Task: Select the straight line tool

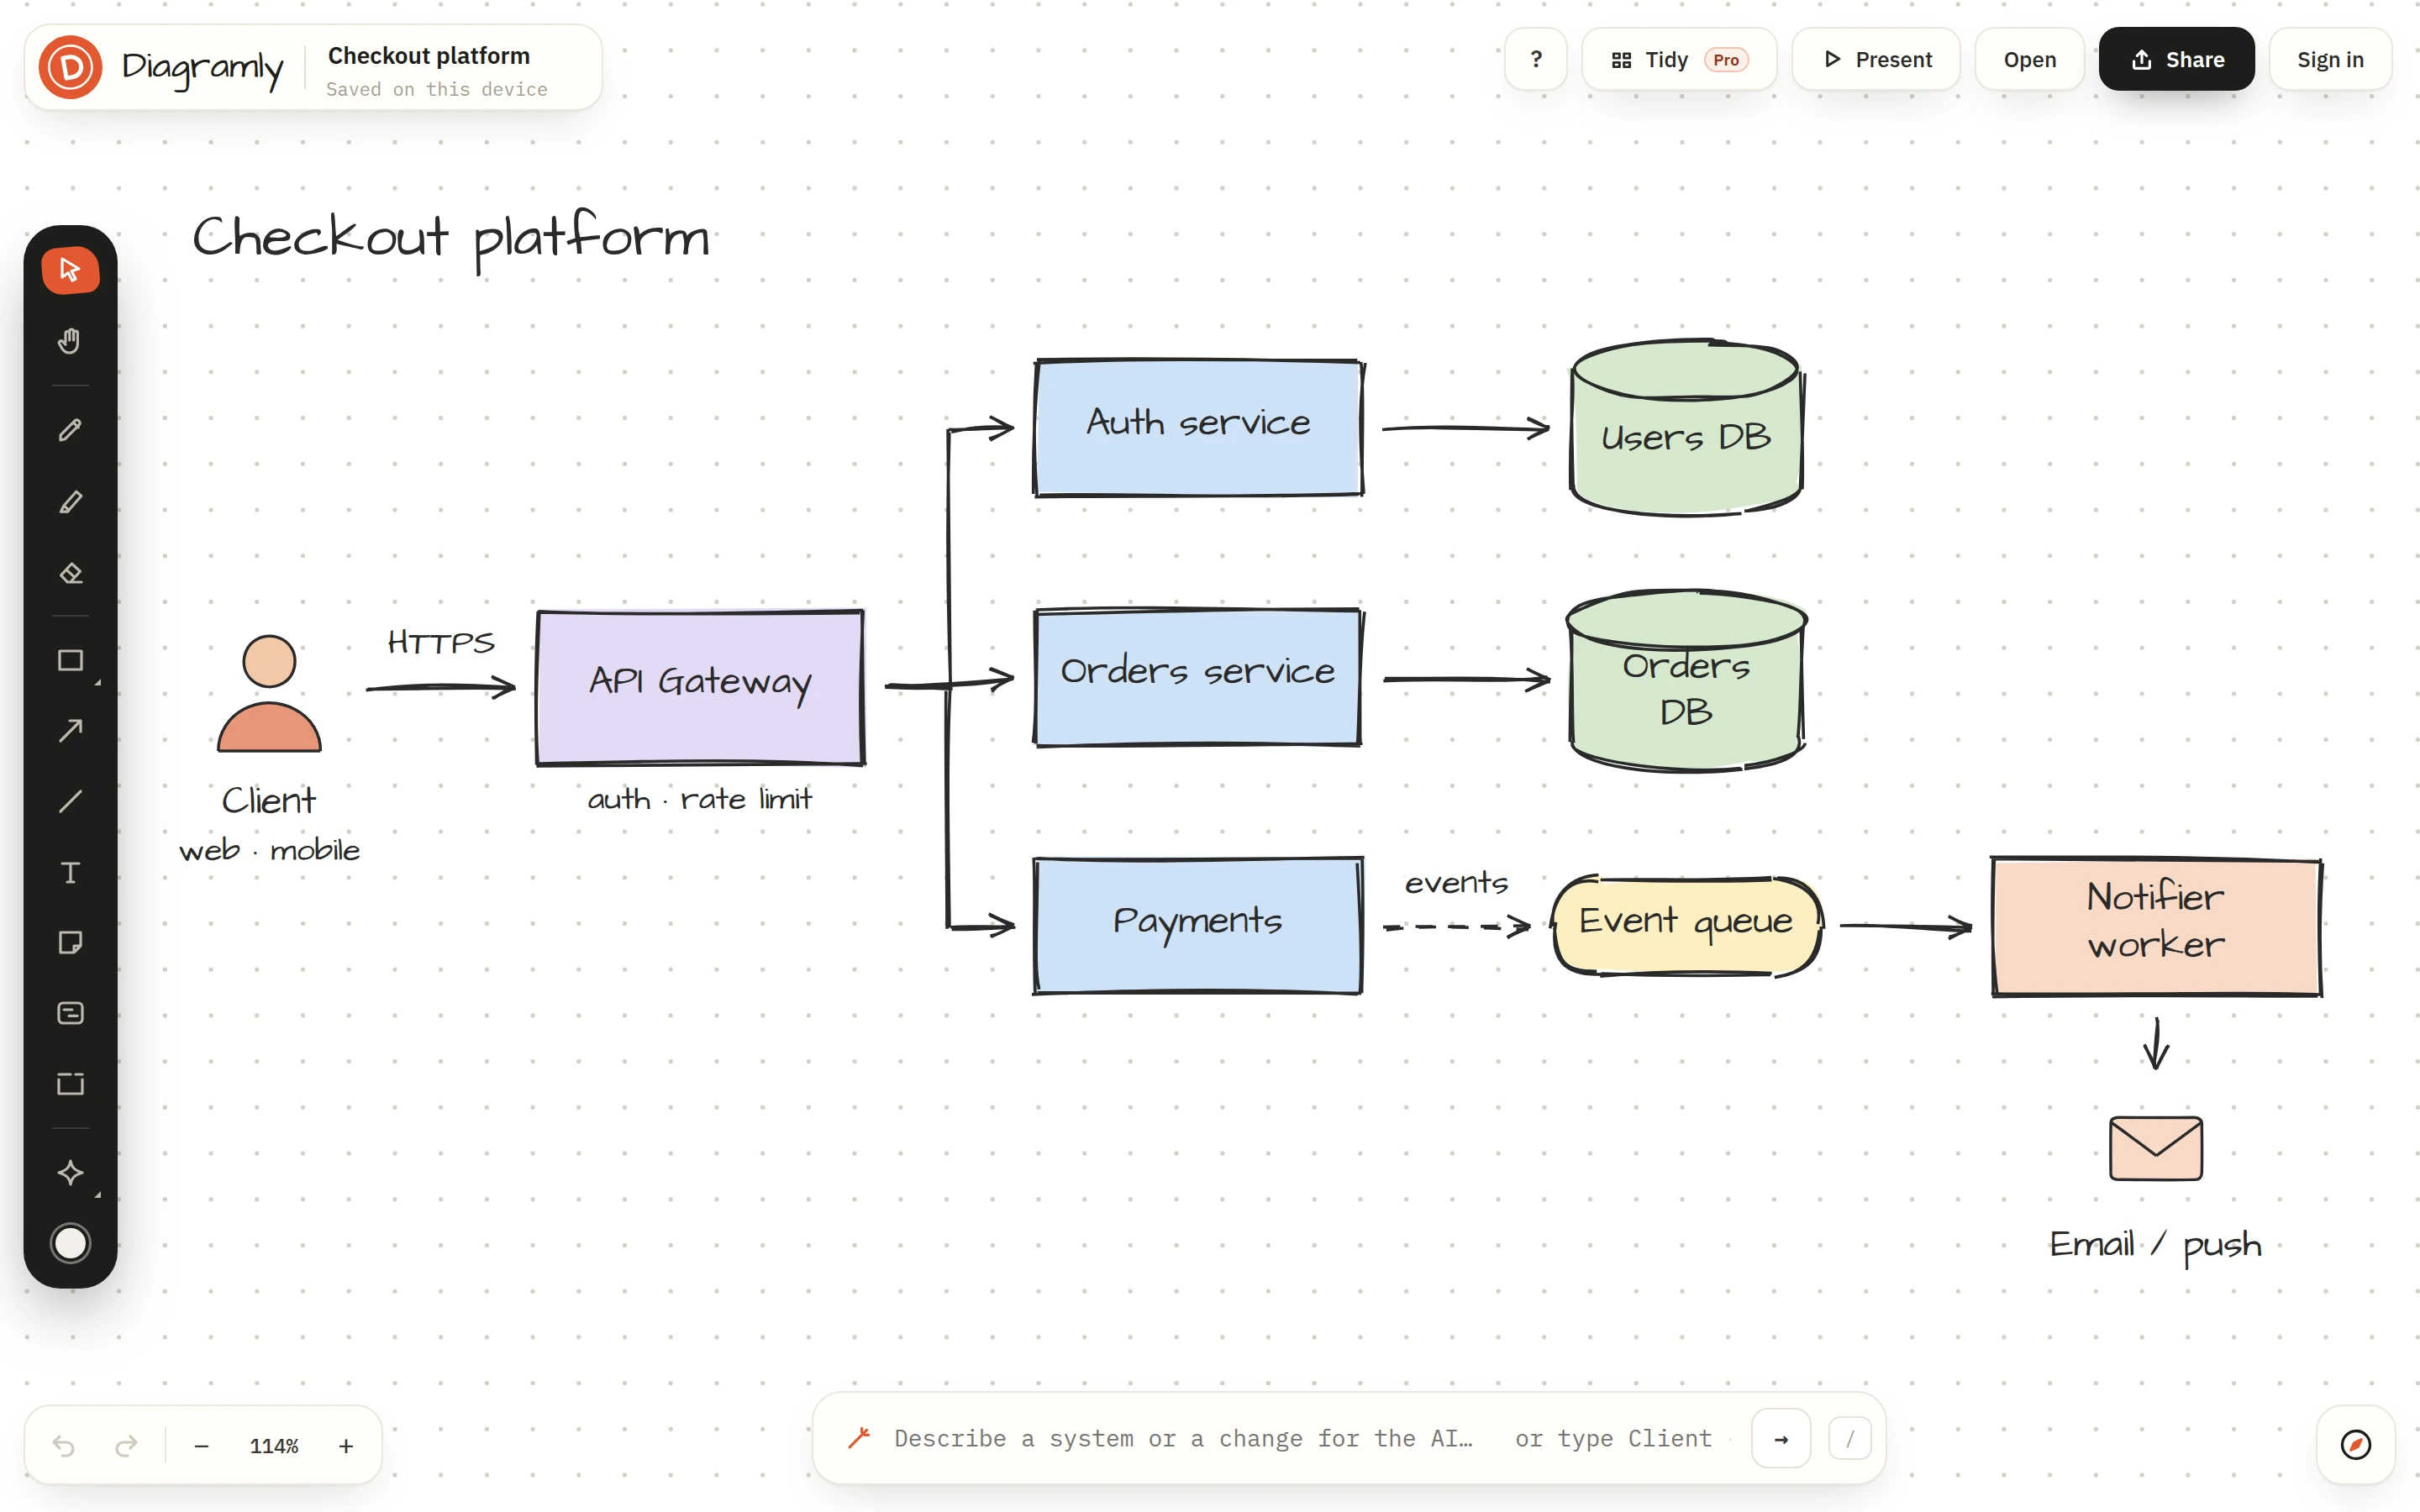Action: click(70, 802)
